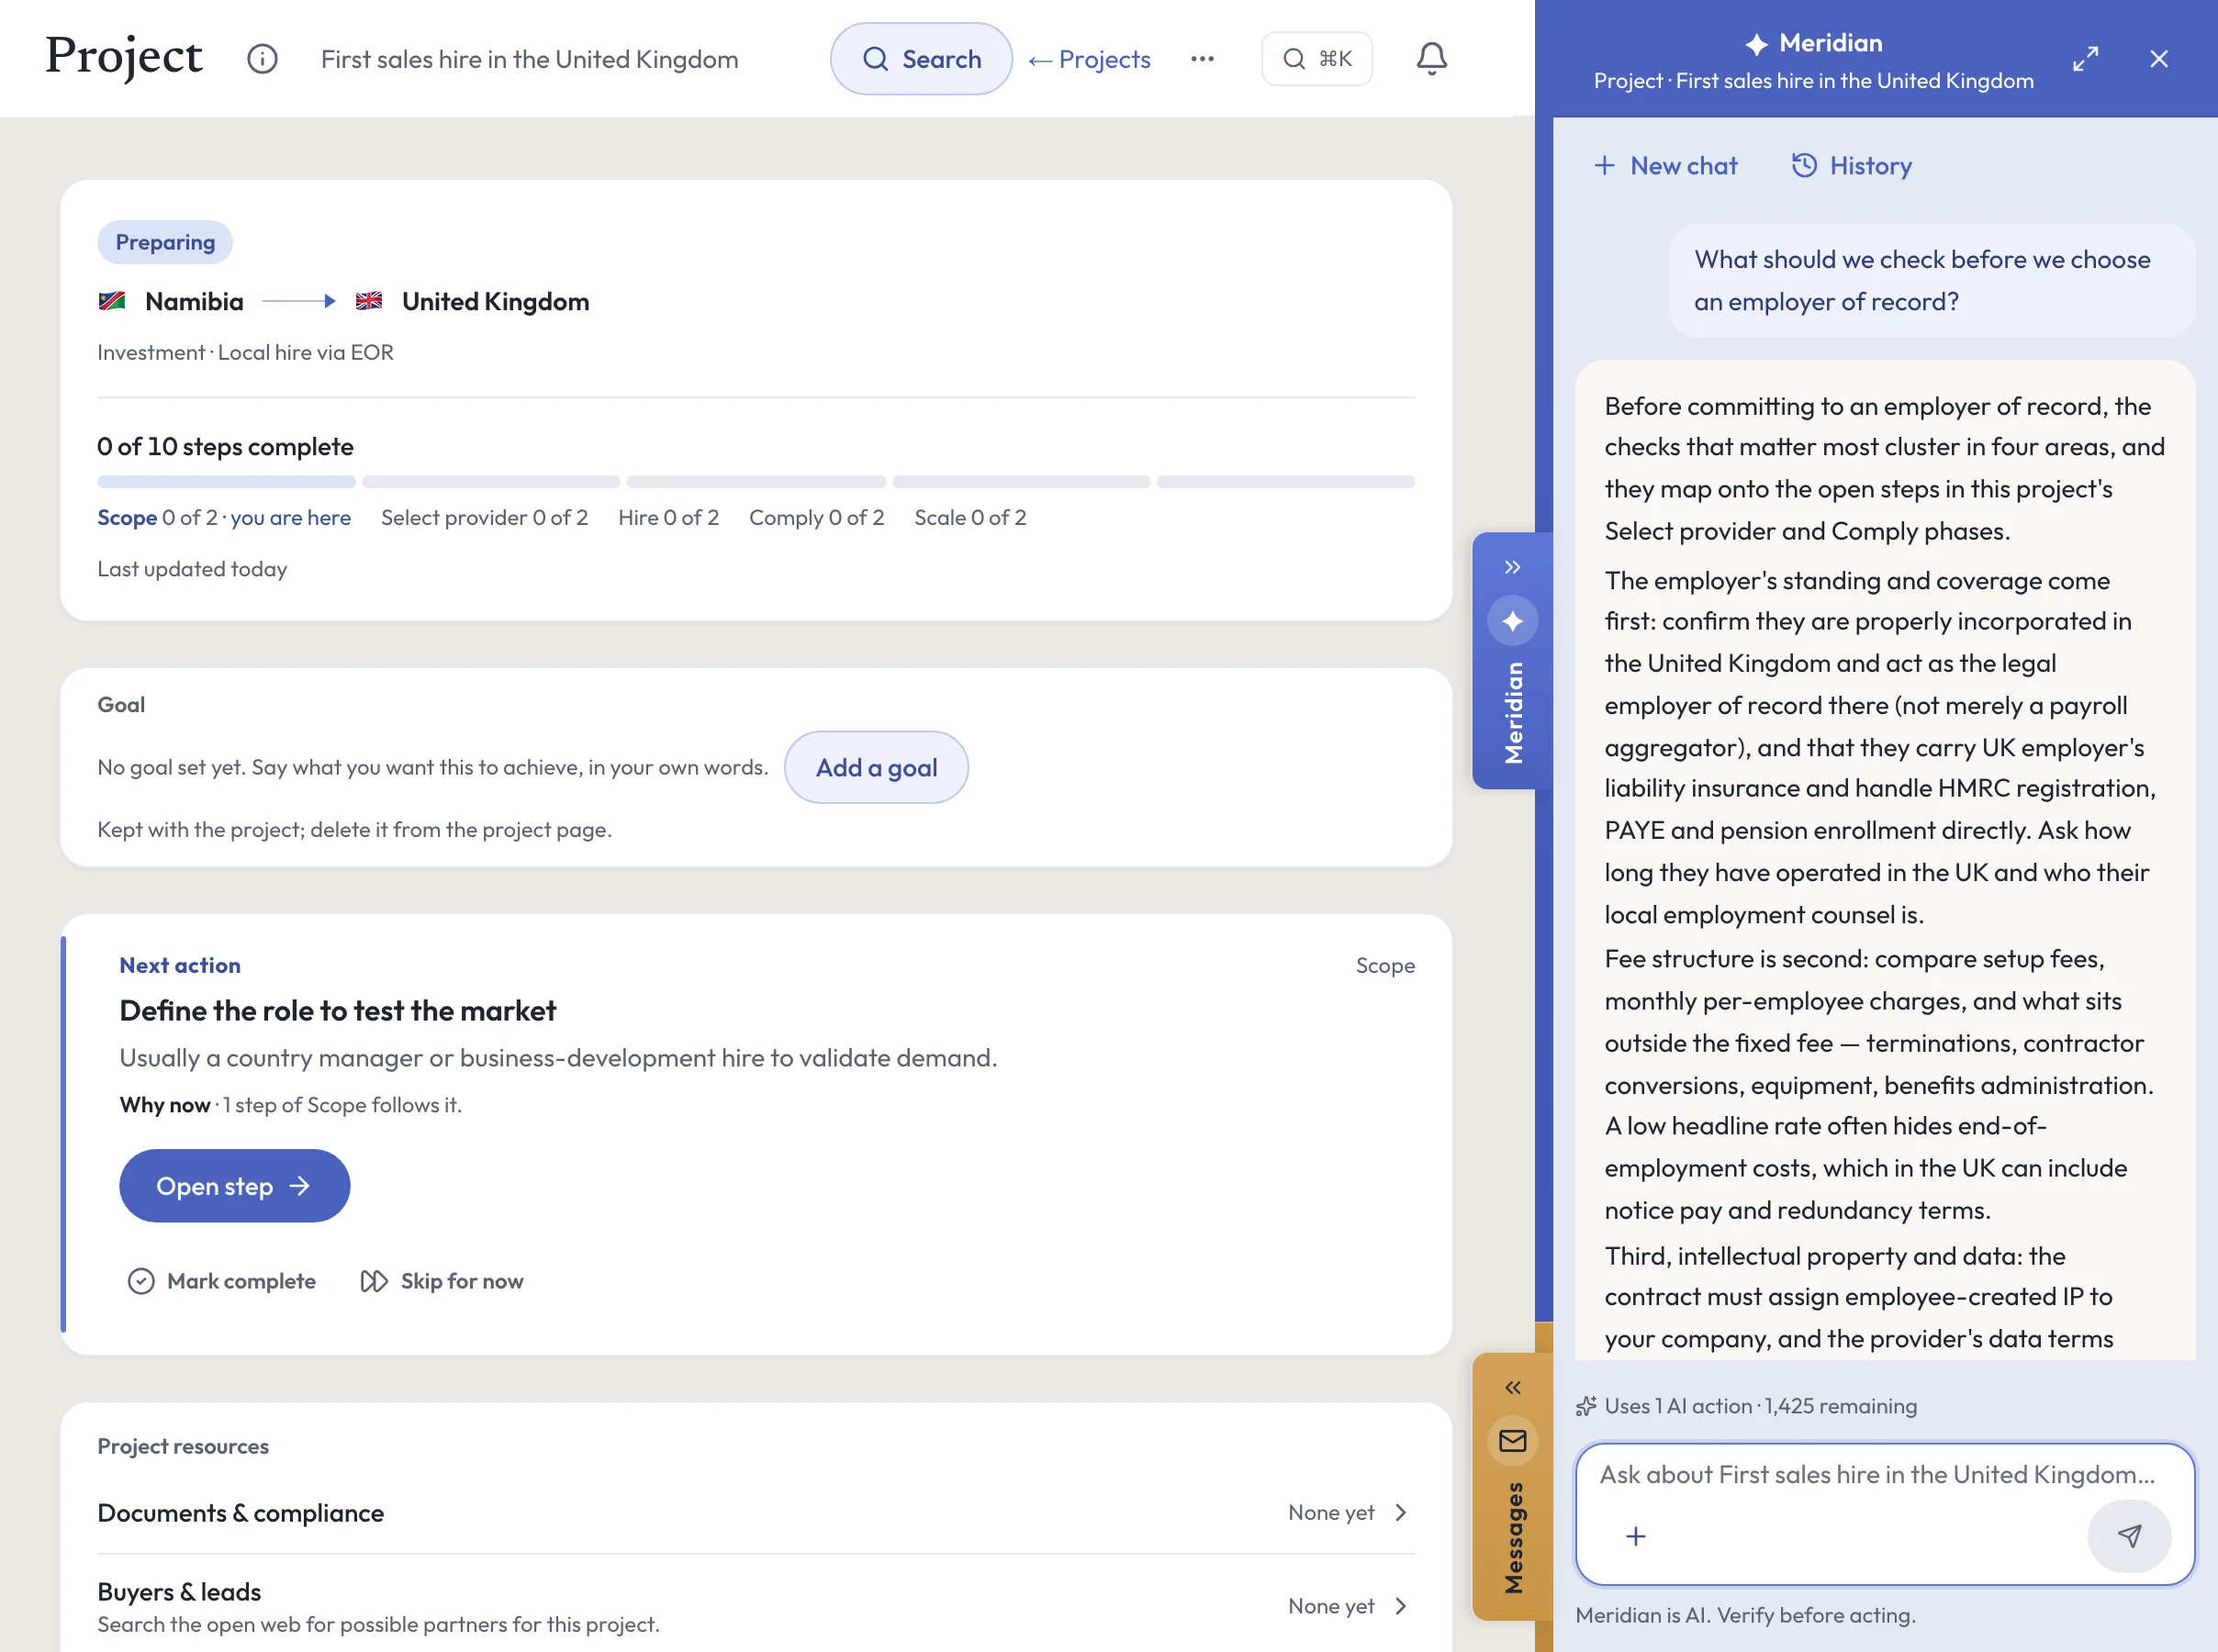Click the Scope progress bar segment
This screenshot has height=1652, width=2218.
coord(226,482)
